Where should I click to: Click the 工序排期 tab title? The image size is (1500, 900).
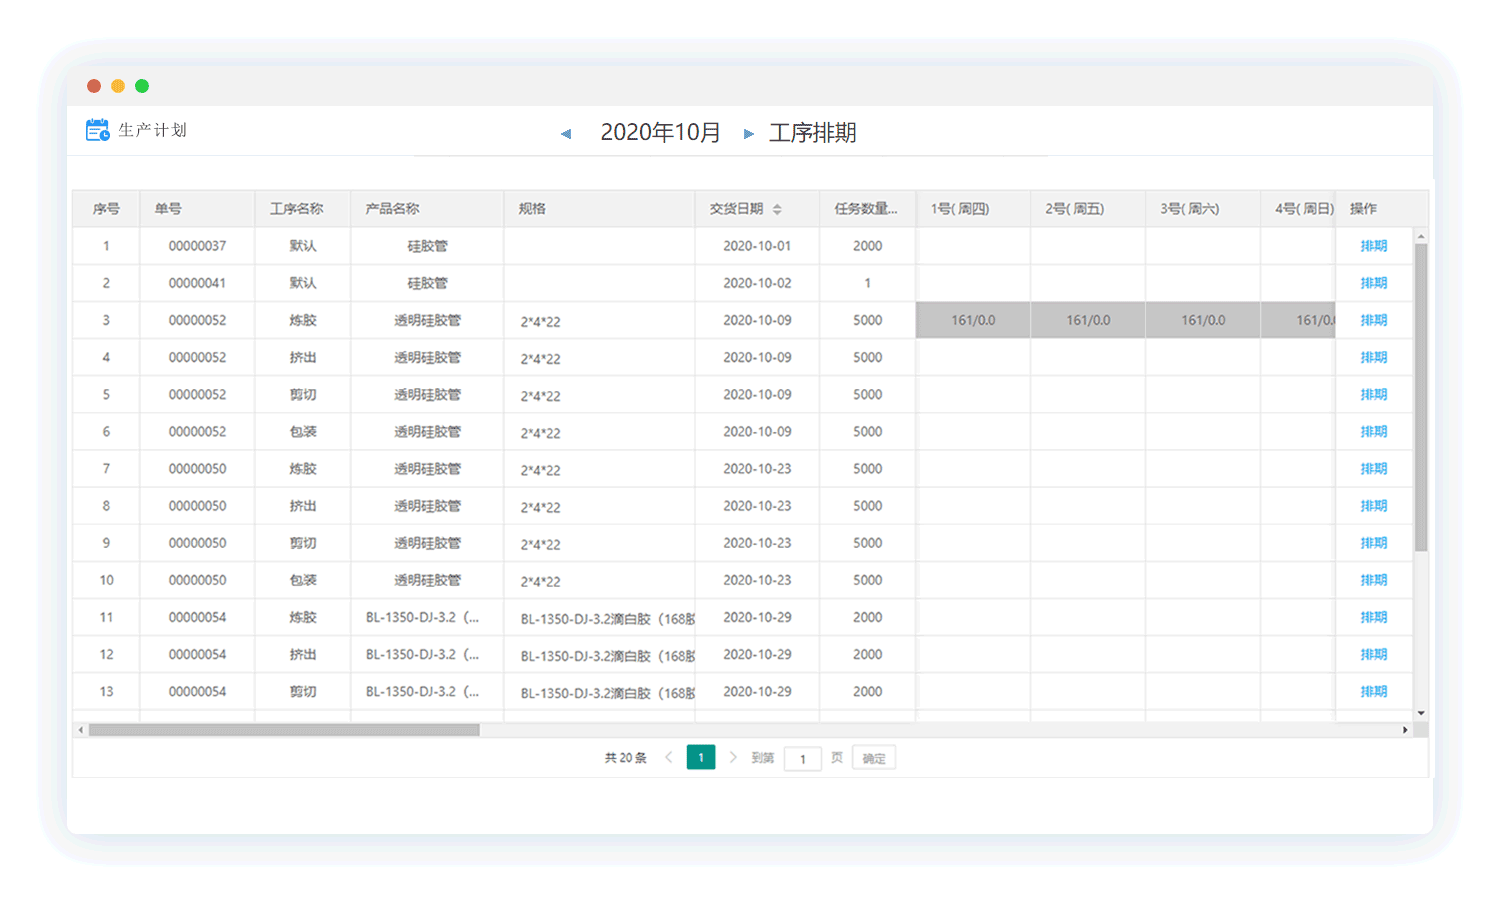(x=812, y=133)
